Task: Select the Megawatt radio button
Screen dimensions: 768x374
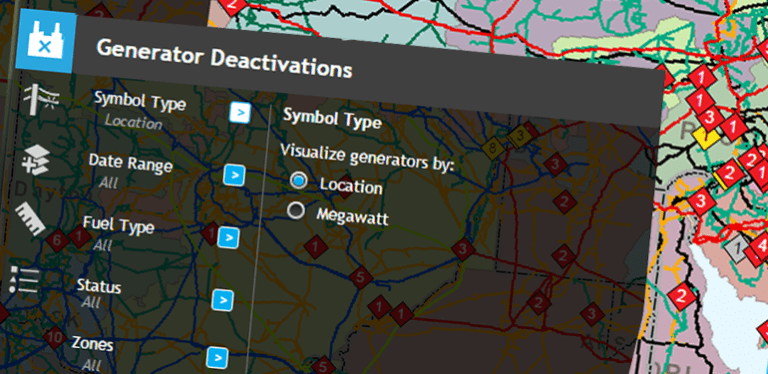Action: point(295,210)
